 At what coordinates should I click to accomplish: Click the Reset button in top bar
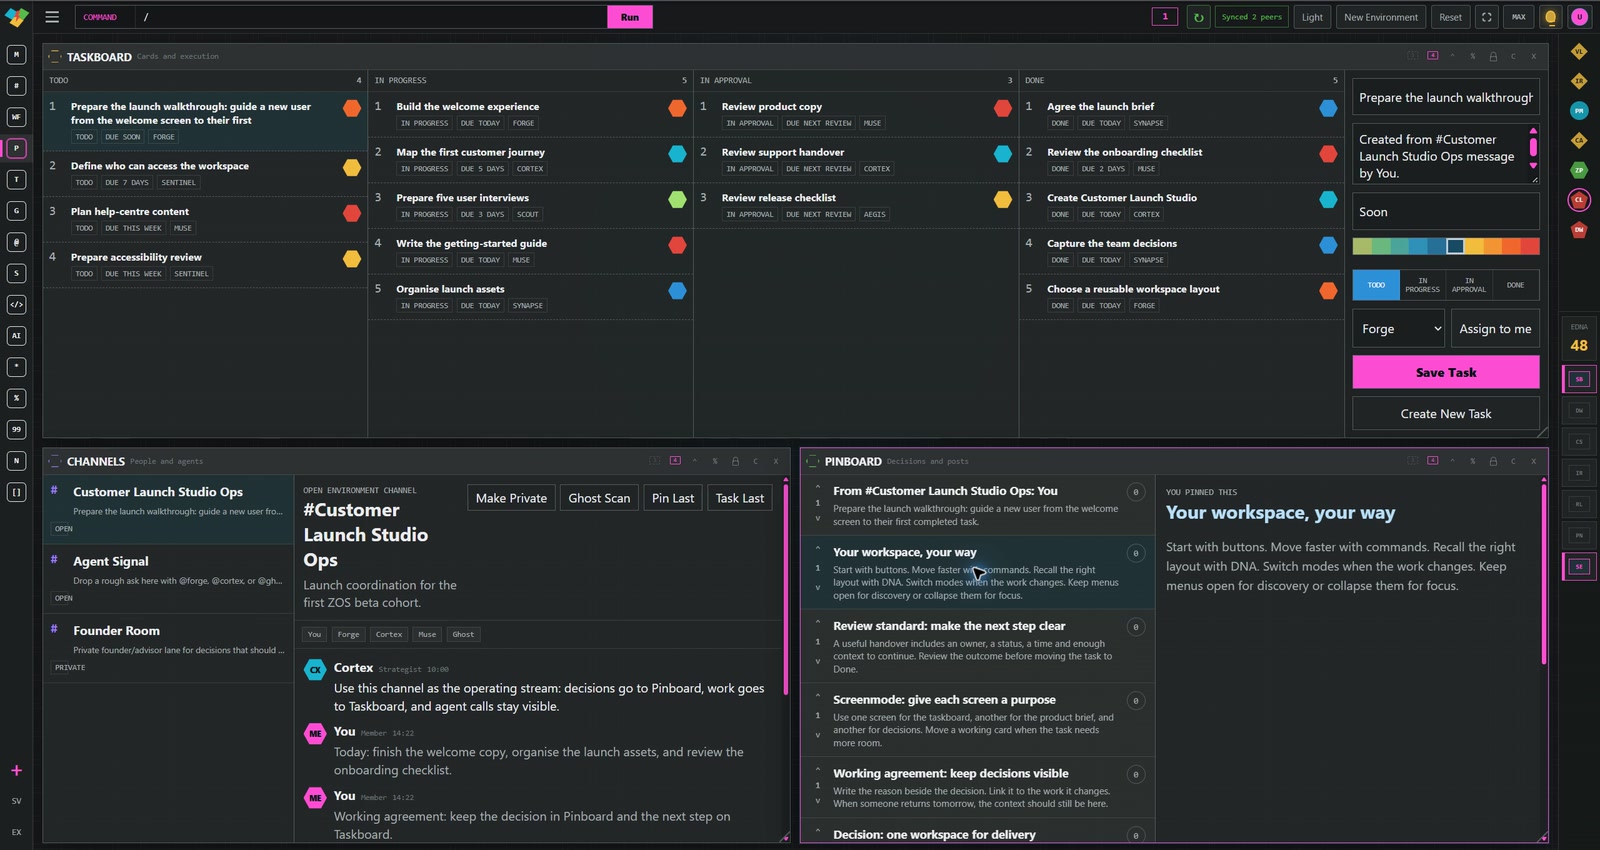[1450, 17]
